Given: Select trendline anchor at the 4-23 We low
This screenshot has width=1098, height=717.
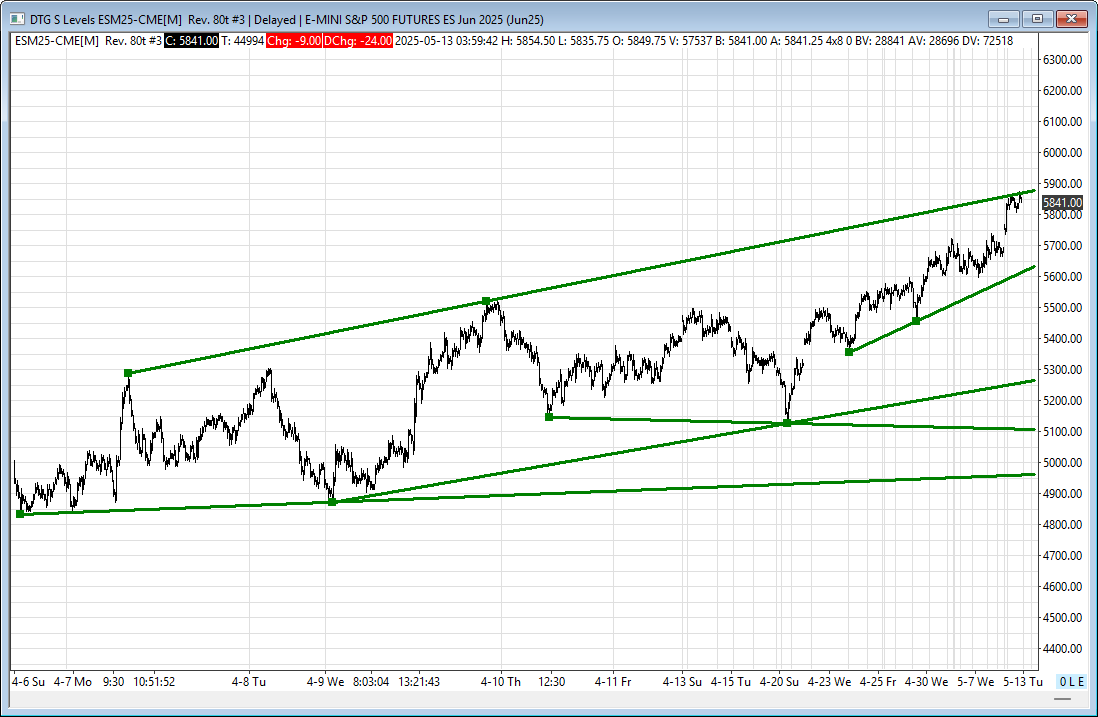Looking at the screenshot, I should 849,352.
